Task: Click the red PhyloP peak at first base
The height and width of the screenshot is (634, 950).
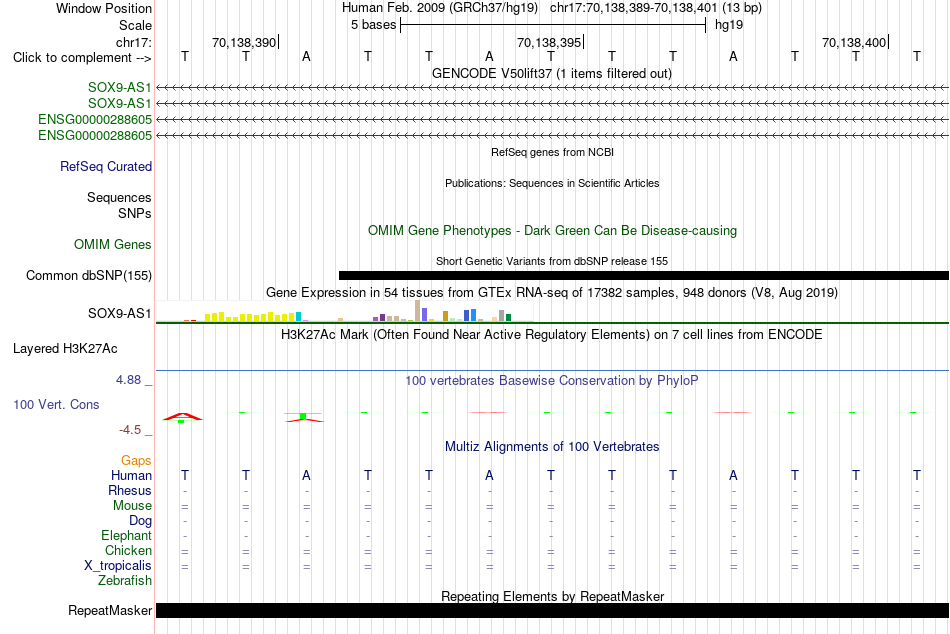Action: click(182, 416)
